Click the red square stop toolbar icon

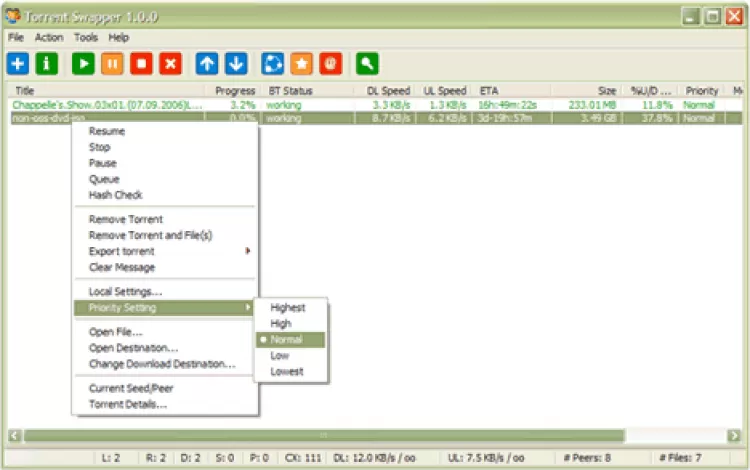(x=142, y=64)
